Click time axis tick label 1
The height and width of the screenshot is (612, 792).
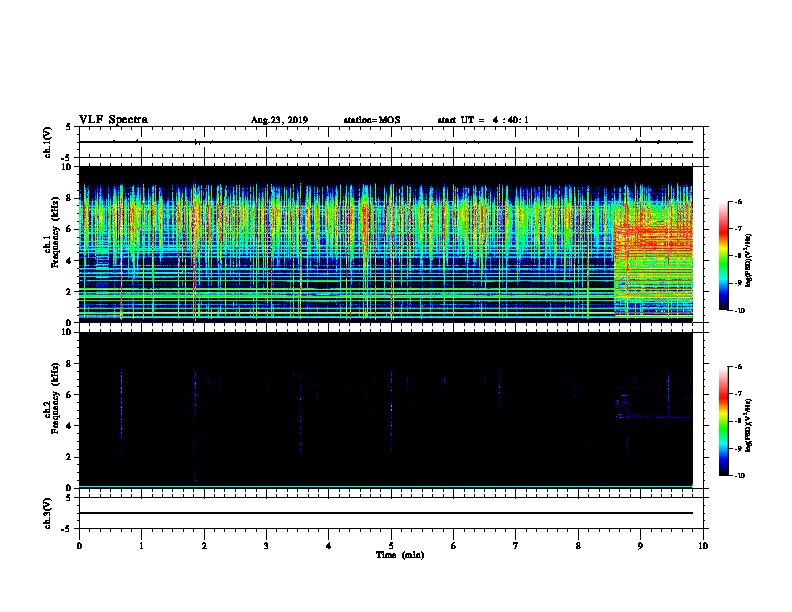pyautogui.click(x=141, y=546)
